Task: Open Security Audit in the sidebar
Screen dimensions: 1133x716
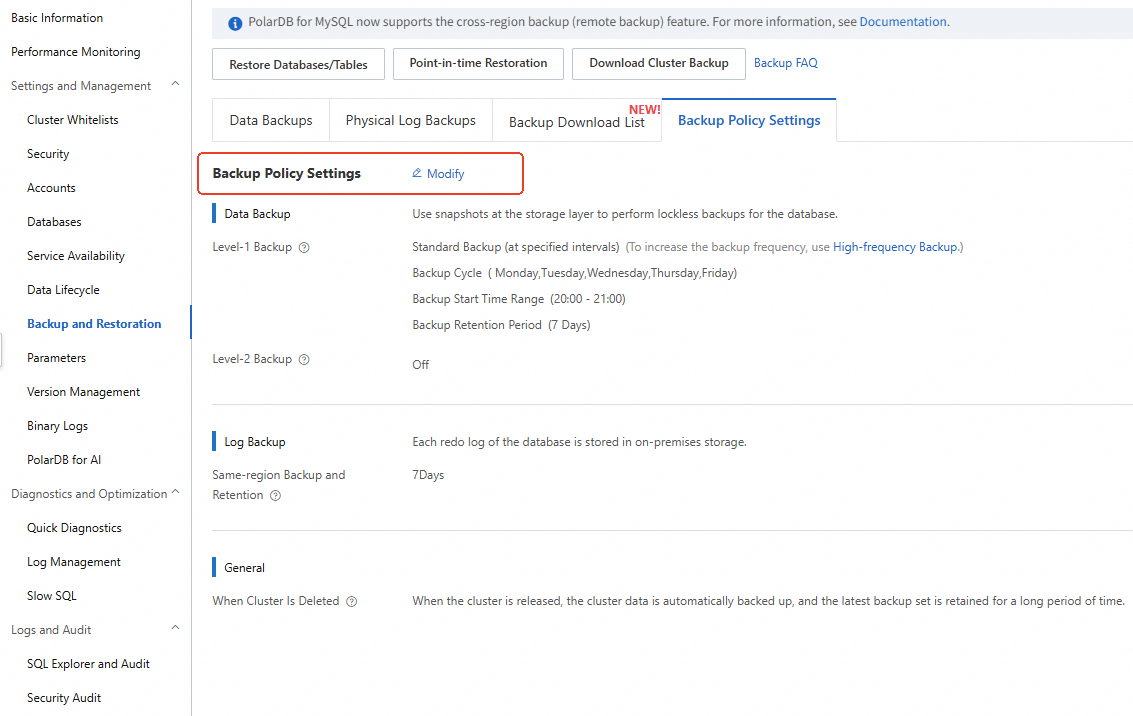Action: (x=64, y=697)
